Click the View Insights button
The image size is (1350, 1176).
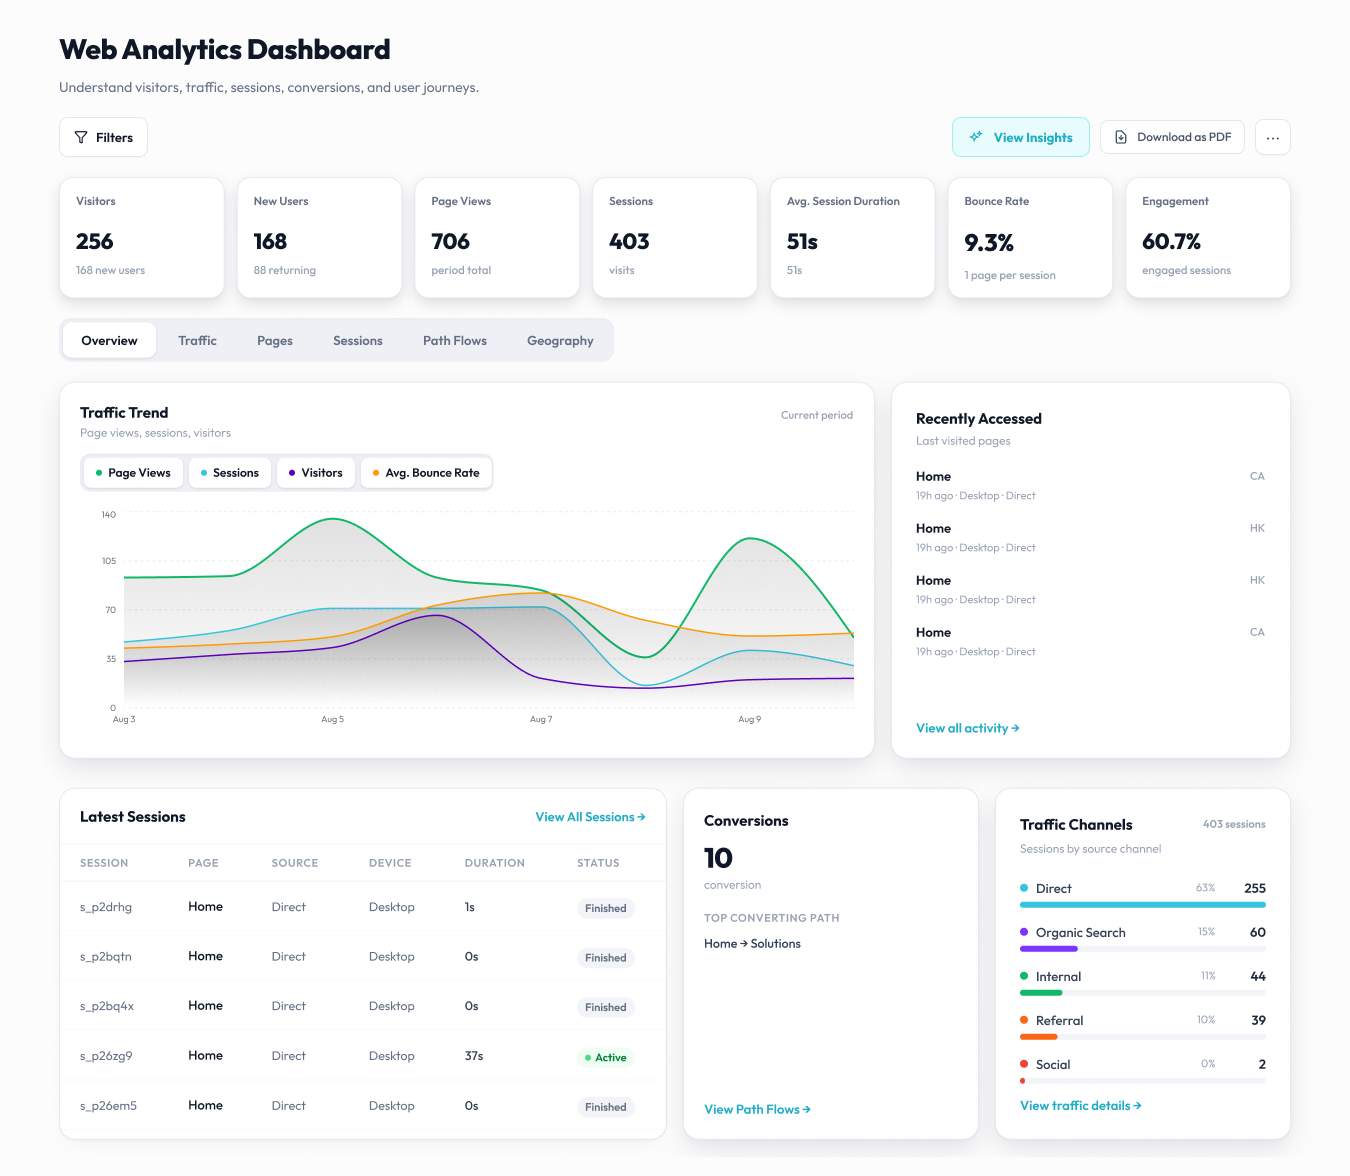pos(1020,137)
